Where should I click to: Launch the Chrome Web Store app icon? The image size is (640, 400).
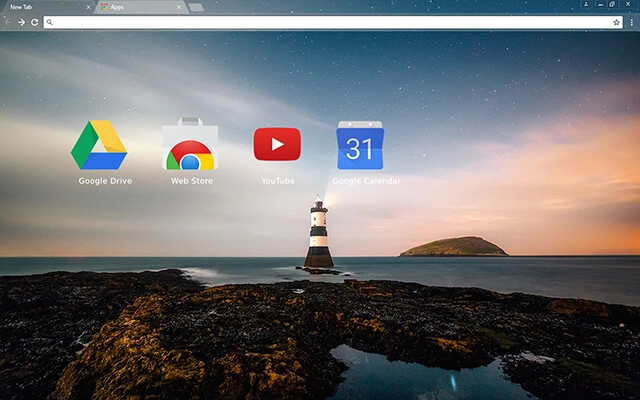190,144
